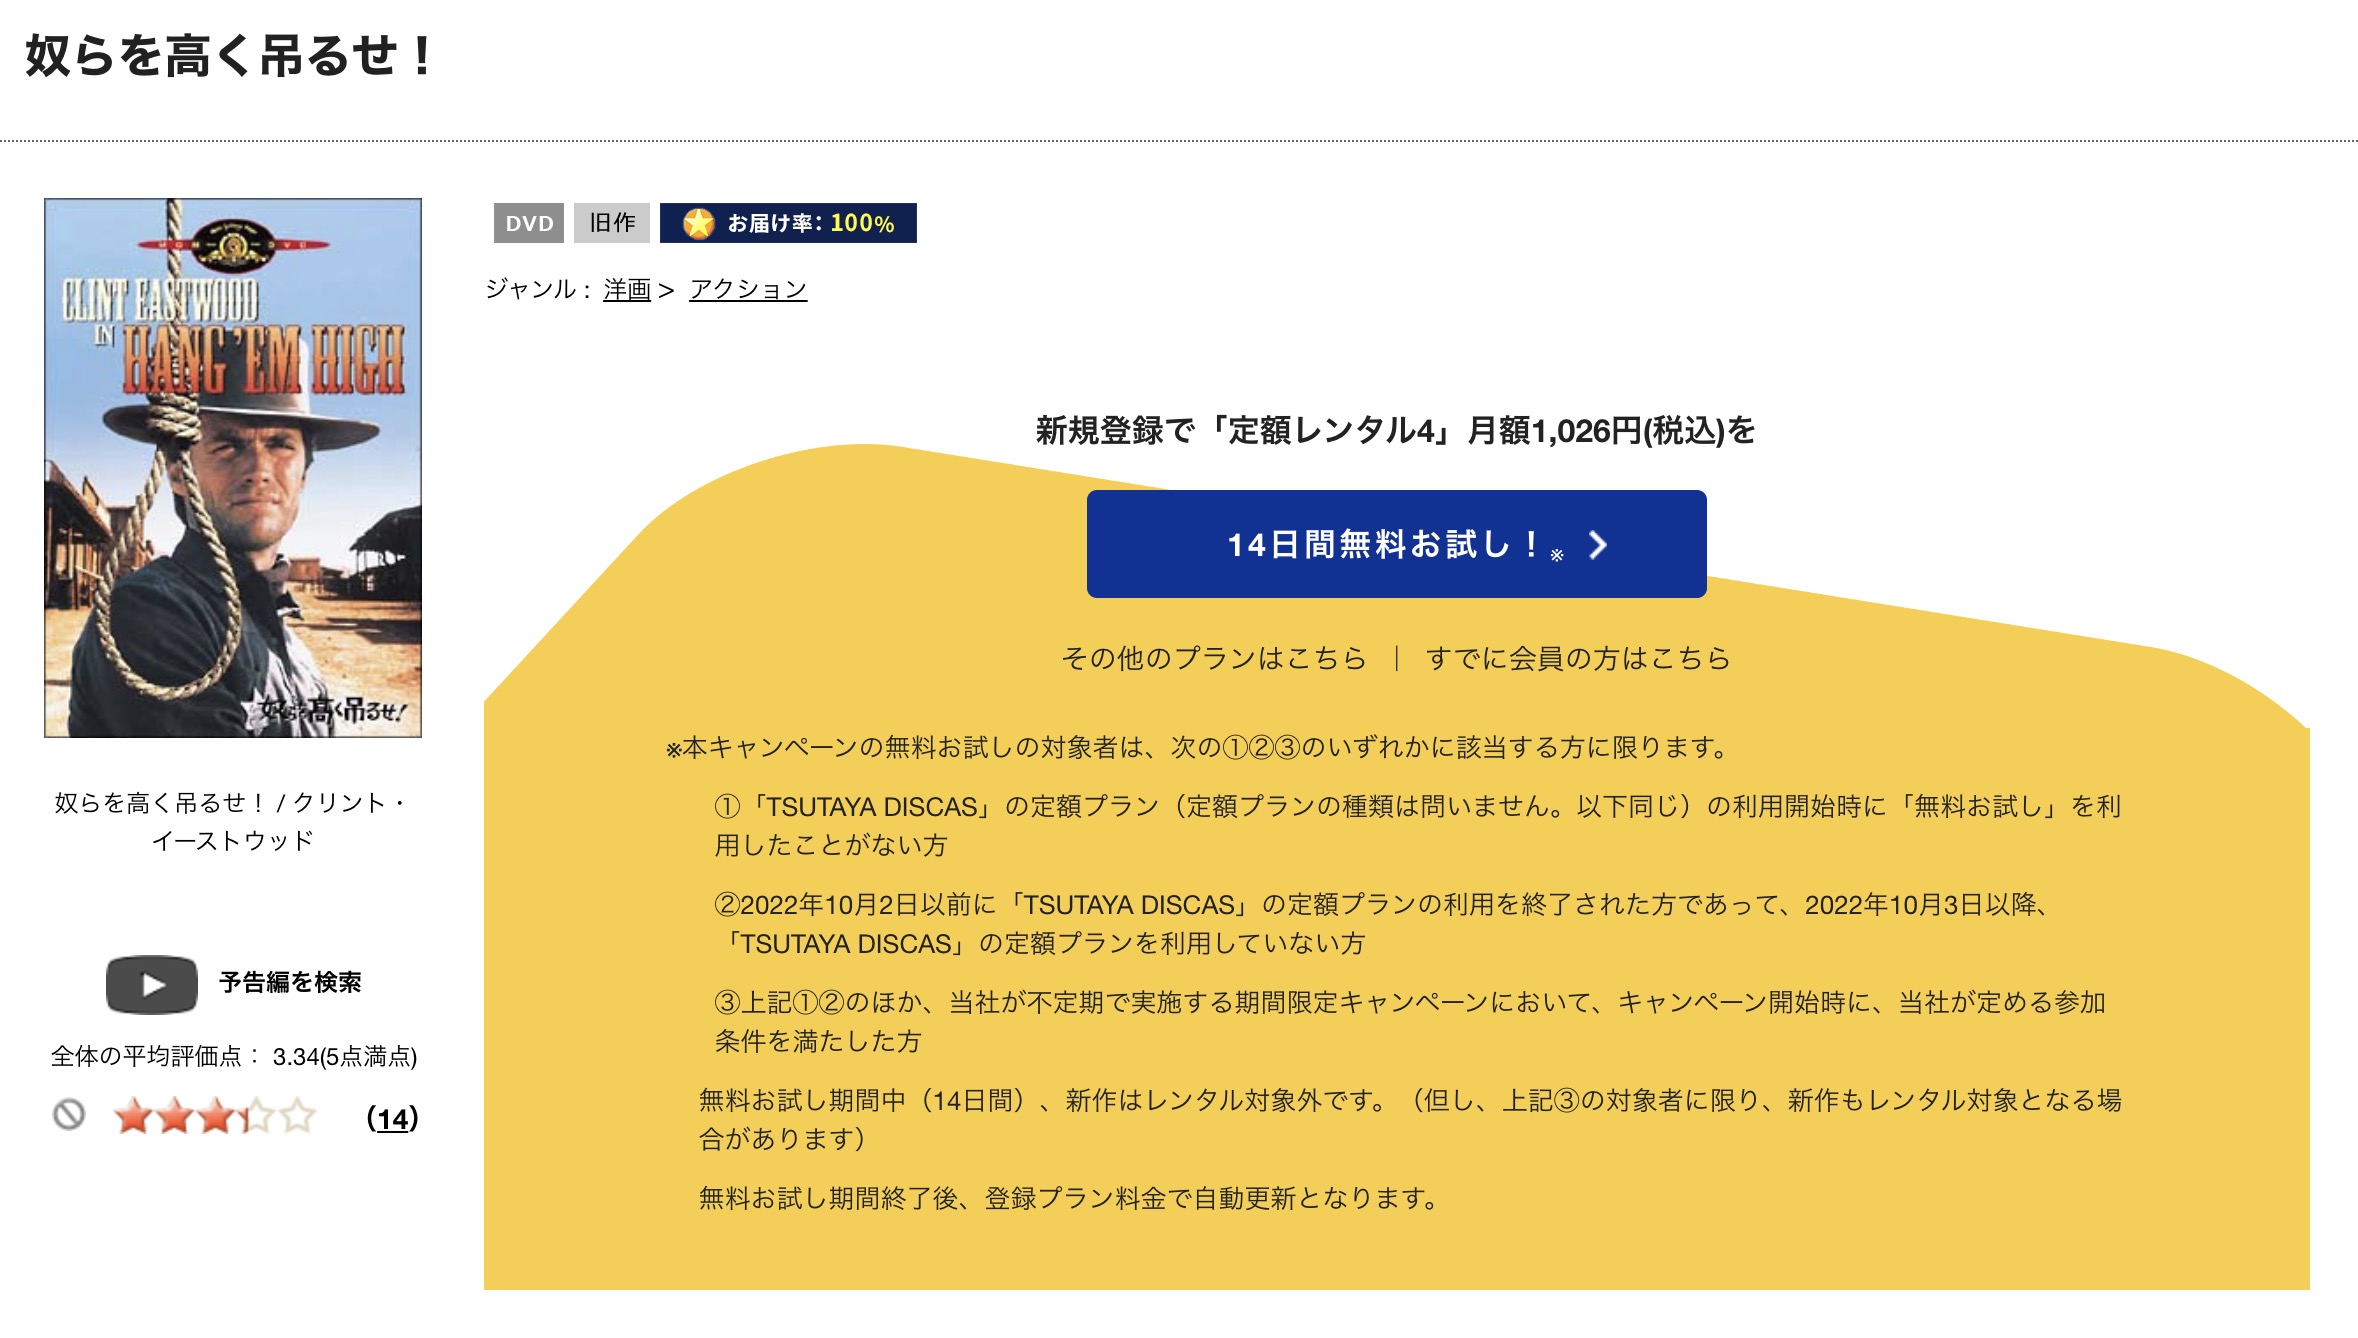
Task: Click the second rating star
Action: click(174, 1116)
